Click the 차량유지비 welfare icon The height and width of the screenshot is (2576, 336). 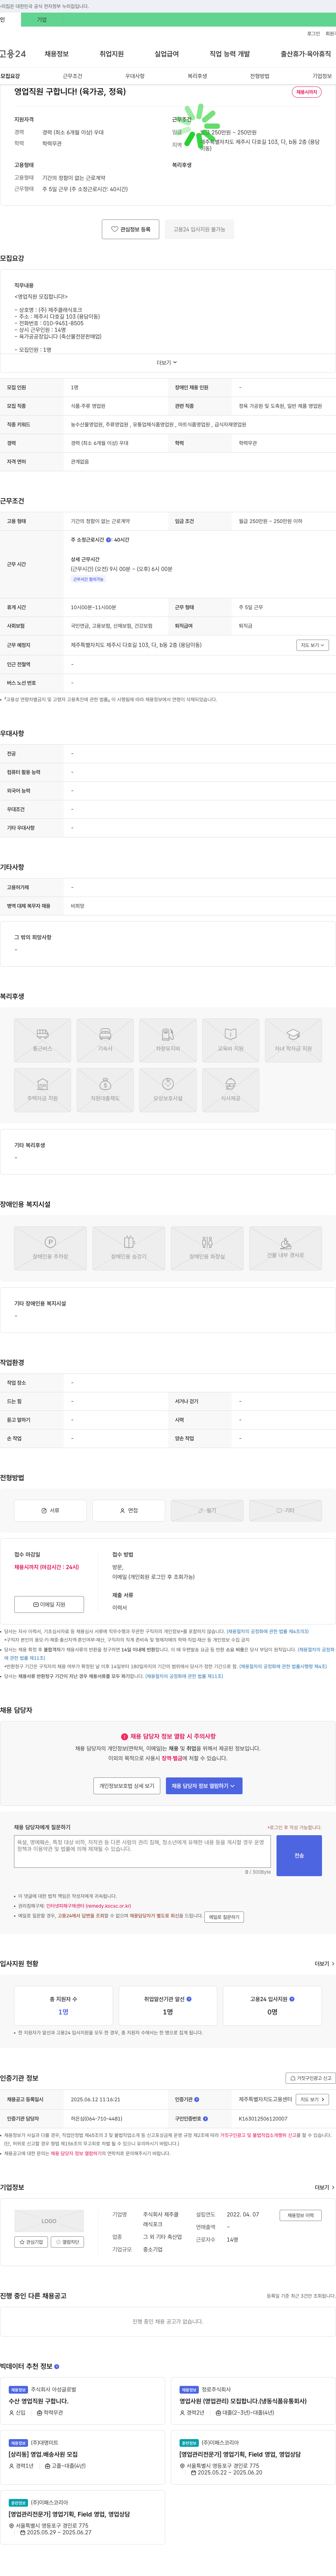click(168, 1040)
